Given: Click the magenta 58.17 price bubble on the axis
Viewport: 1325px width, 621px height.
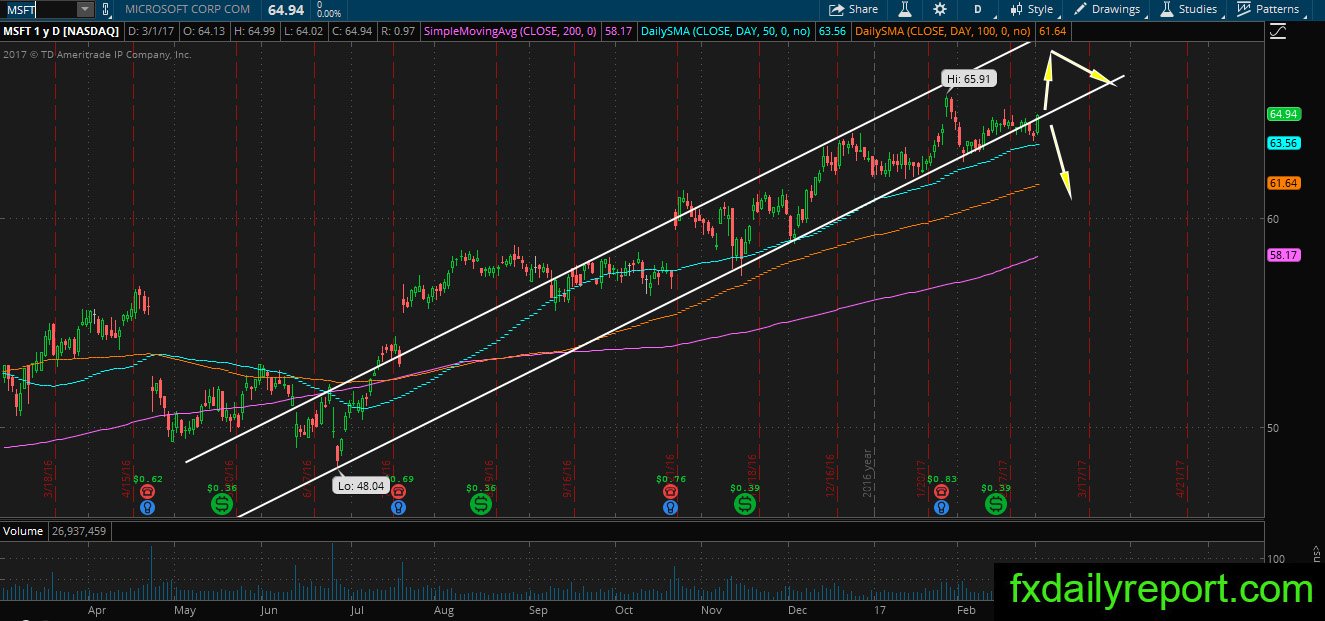Looking at the screenshot, I should [1283, 255].
